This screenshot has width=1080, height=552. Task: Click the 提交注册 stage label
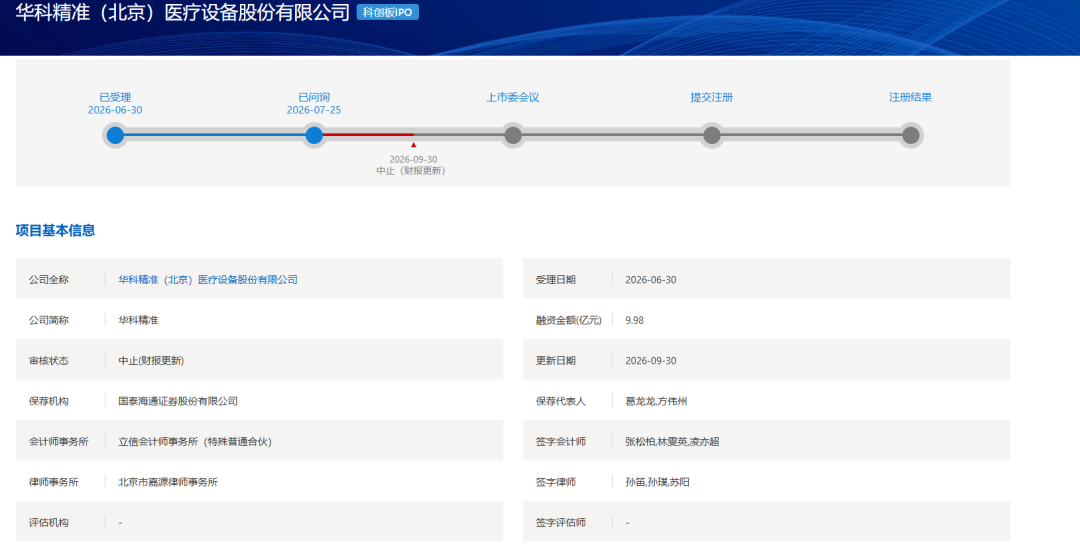pos(712,98)
